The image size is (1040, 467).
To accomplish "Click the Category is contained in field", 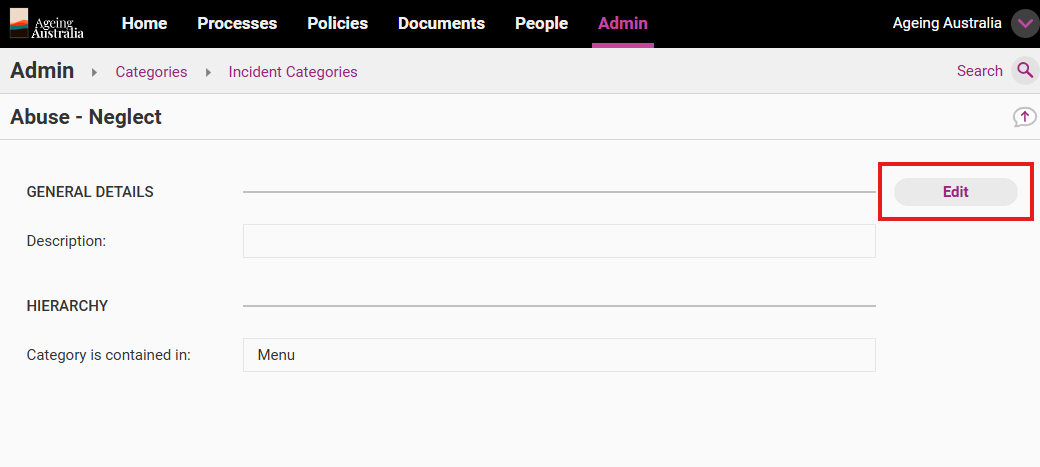I will (558, 355).
